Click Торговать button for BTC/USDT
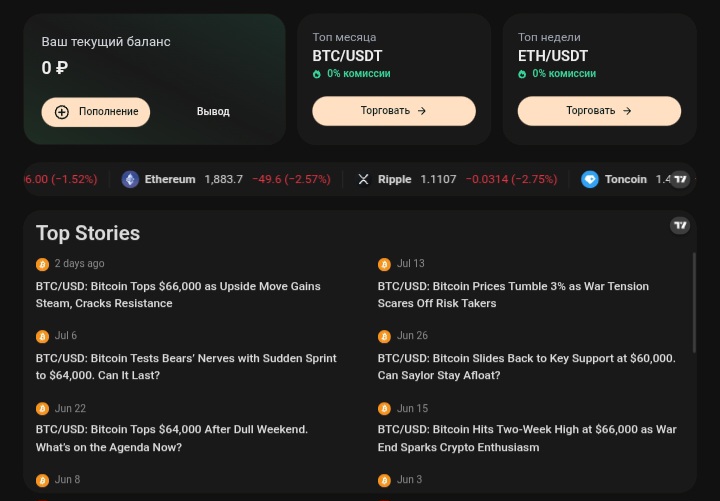Viewport: 720px width, 501px height. (x=394, y=111)
